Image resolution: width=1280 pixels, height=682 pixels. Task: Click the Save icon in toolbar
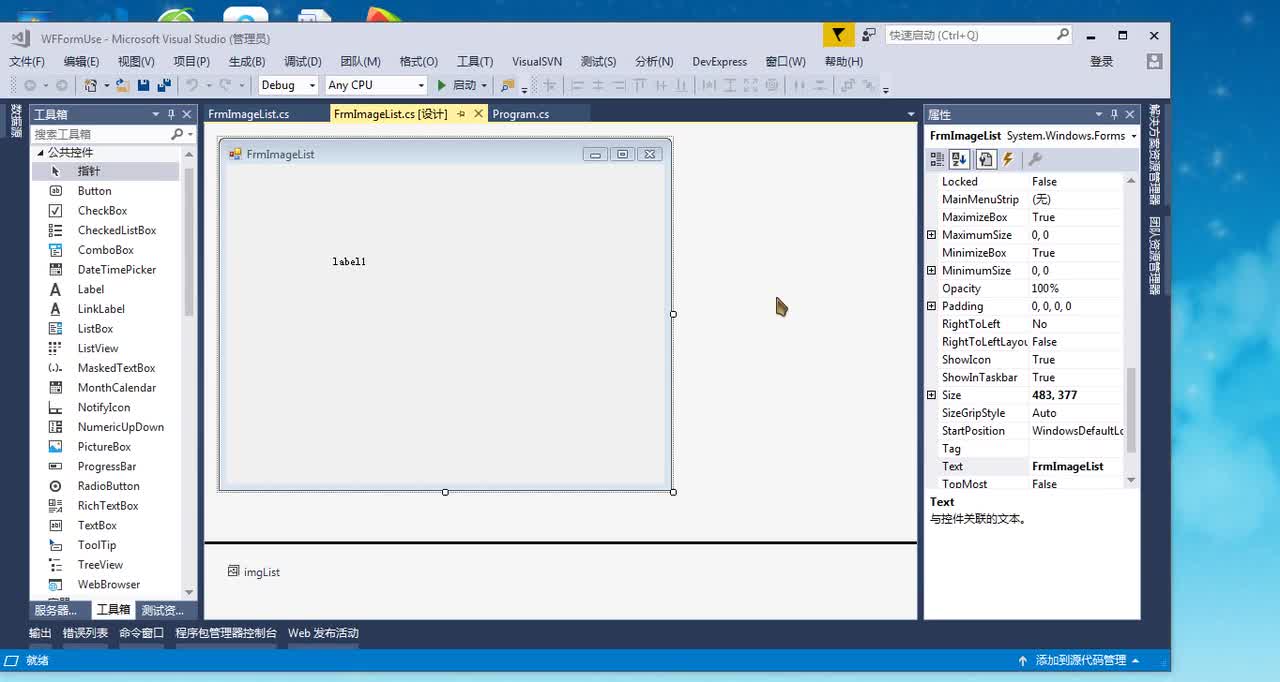(x=143, y=85)
